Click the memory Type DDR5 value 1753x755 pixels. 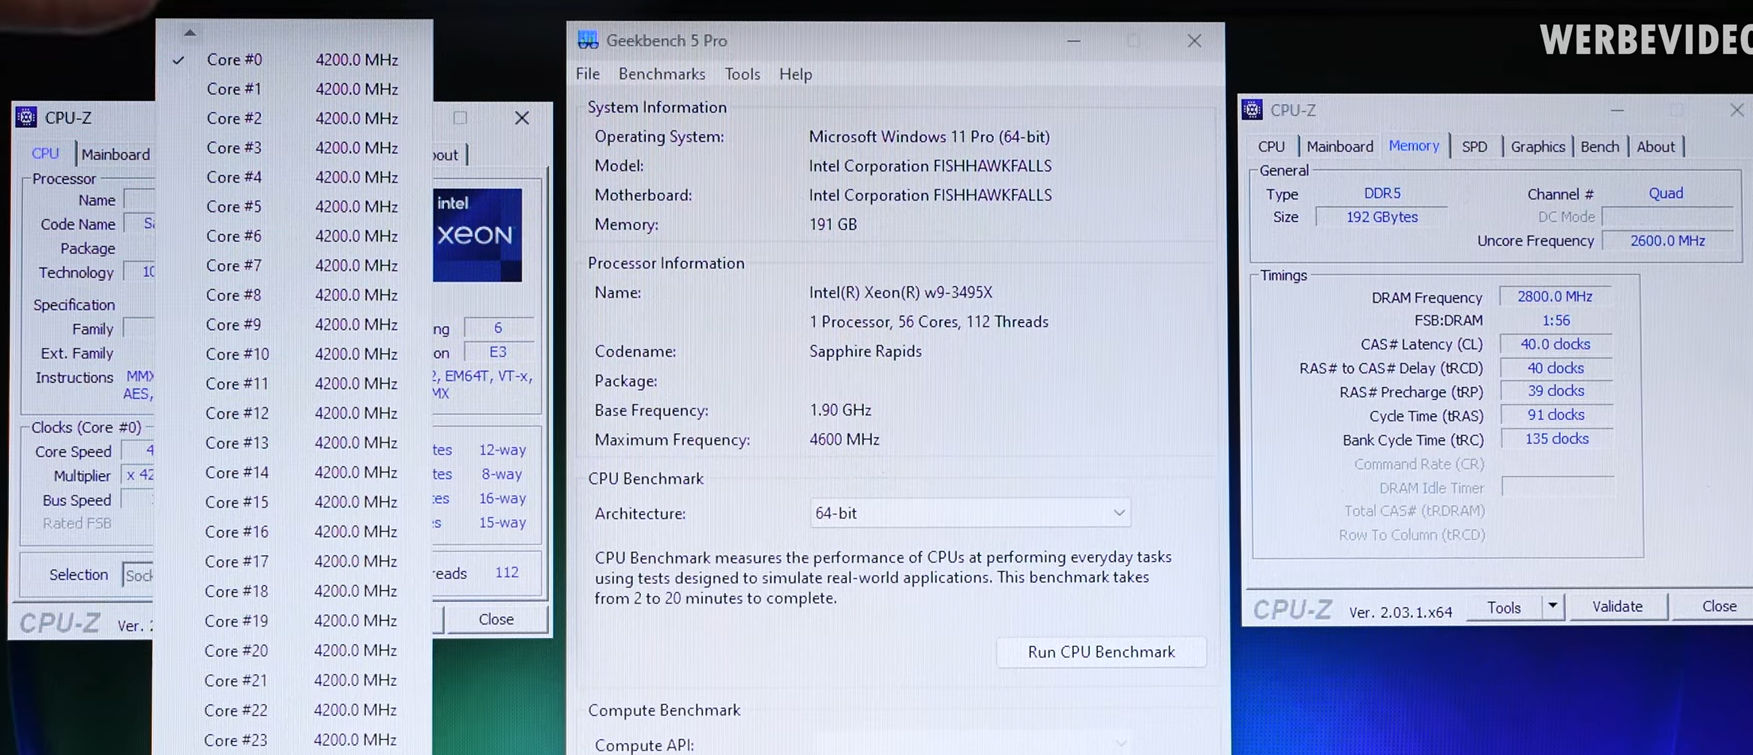(x=1382, y=193)
